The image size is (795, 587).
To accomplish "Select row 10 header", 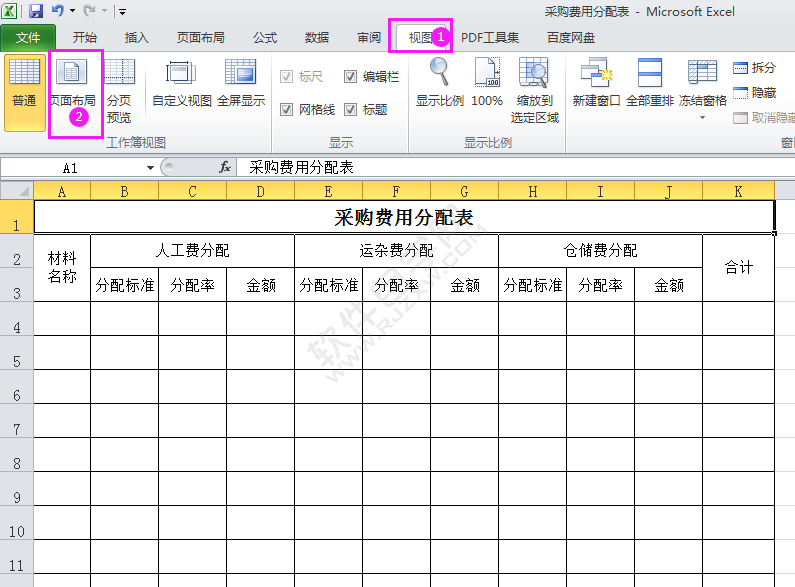I will click(x=17, y=523).
